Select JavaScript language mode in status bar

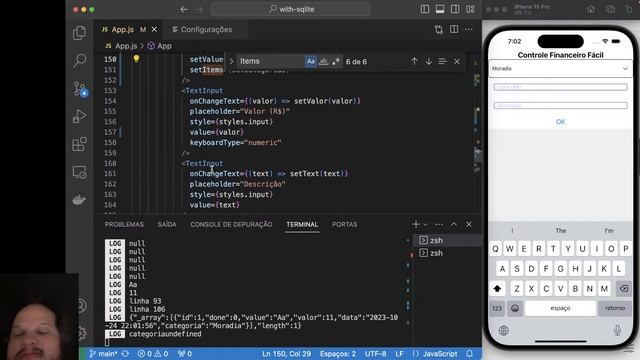click(435, 354)
